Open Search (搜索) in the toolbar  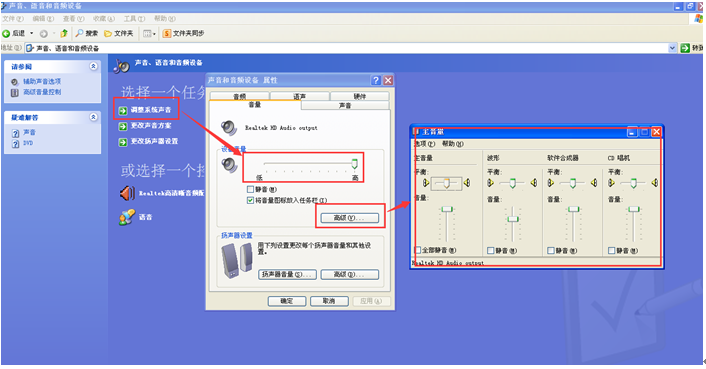click(x=86, y=33)
